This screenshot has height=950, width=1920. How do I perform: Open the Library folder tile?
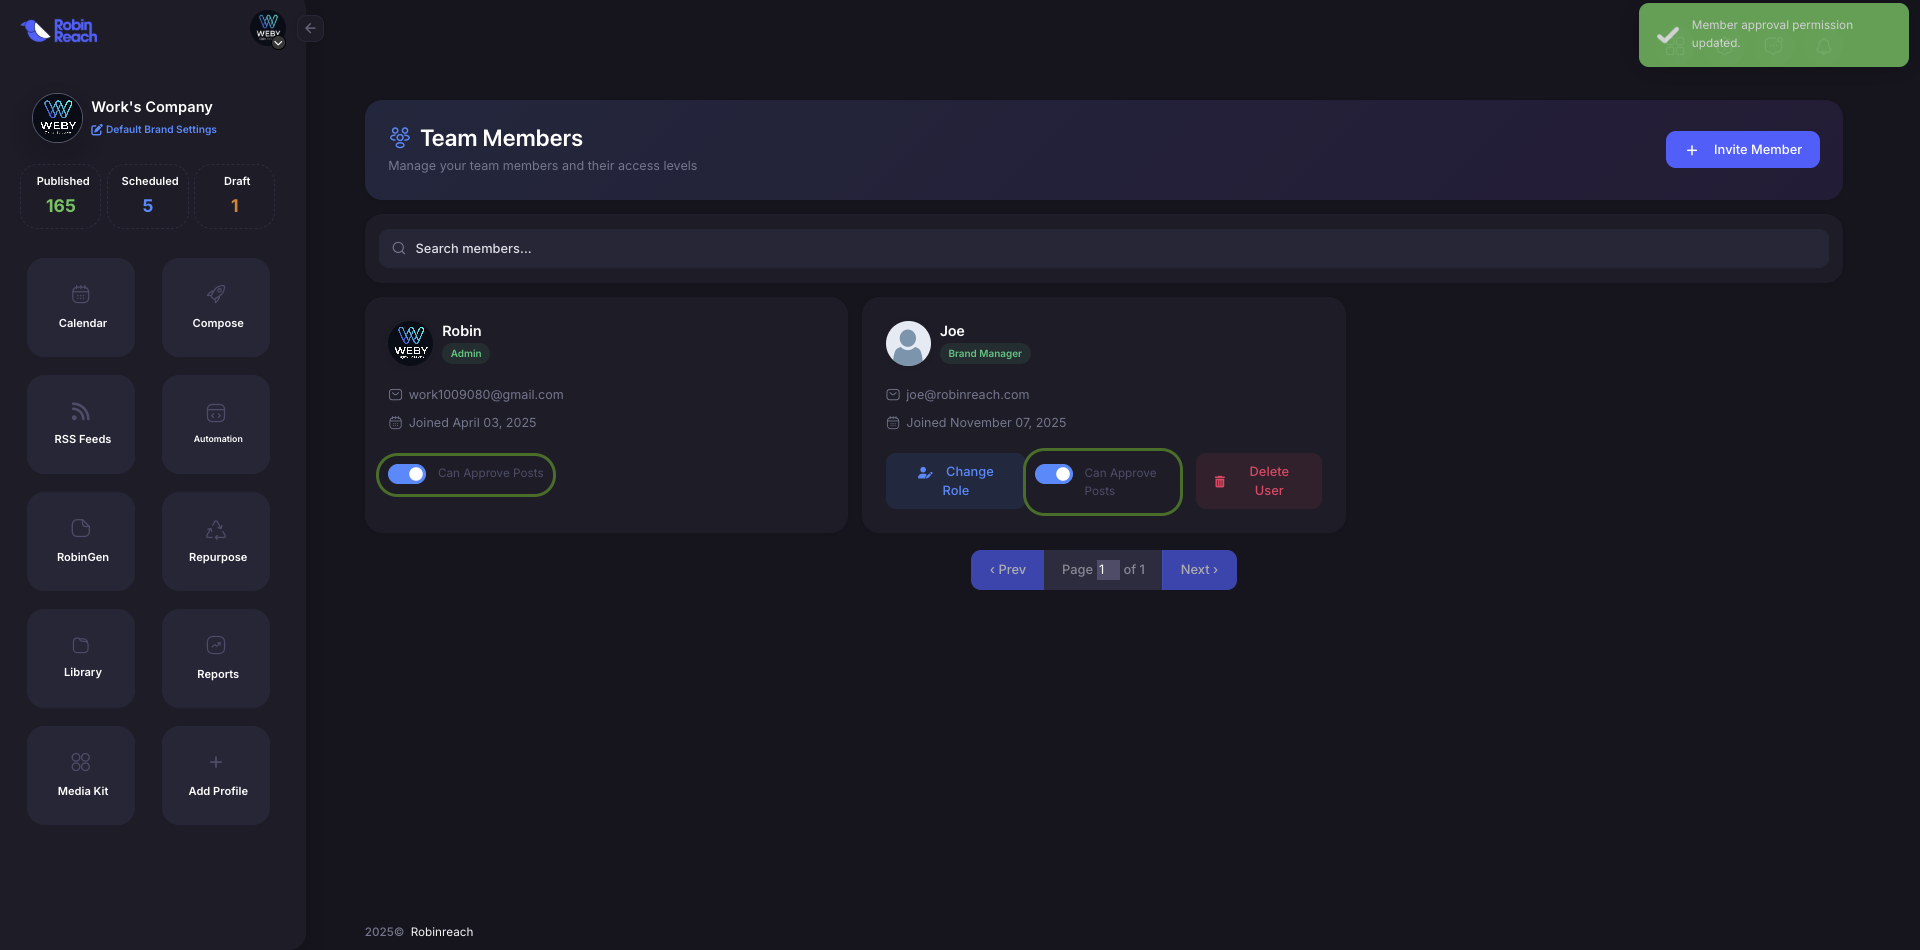pos(81,658)
